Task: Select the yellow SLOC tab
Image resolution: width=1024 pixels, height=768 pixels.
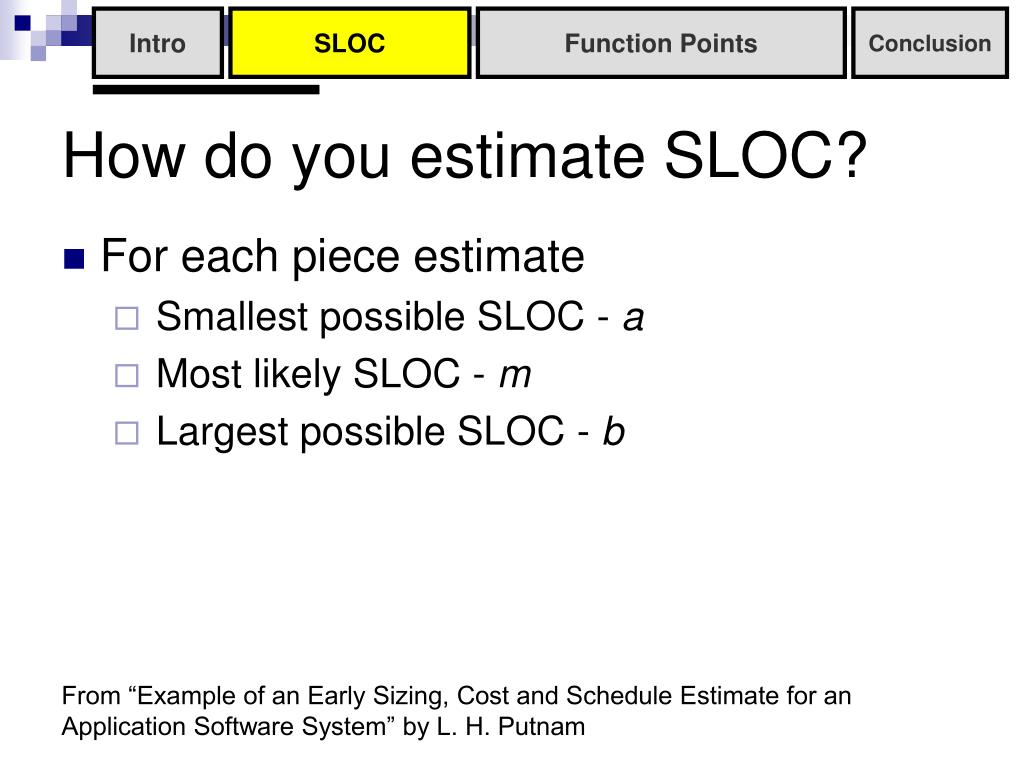Action: pyautogui.click(x=349, y=43)
